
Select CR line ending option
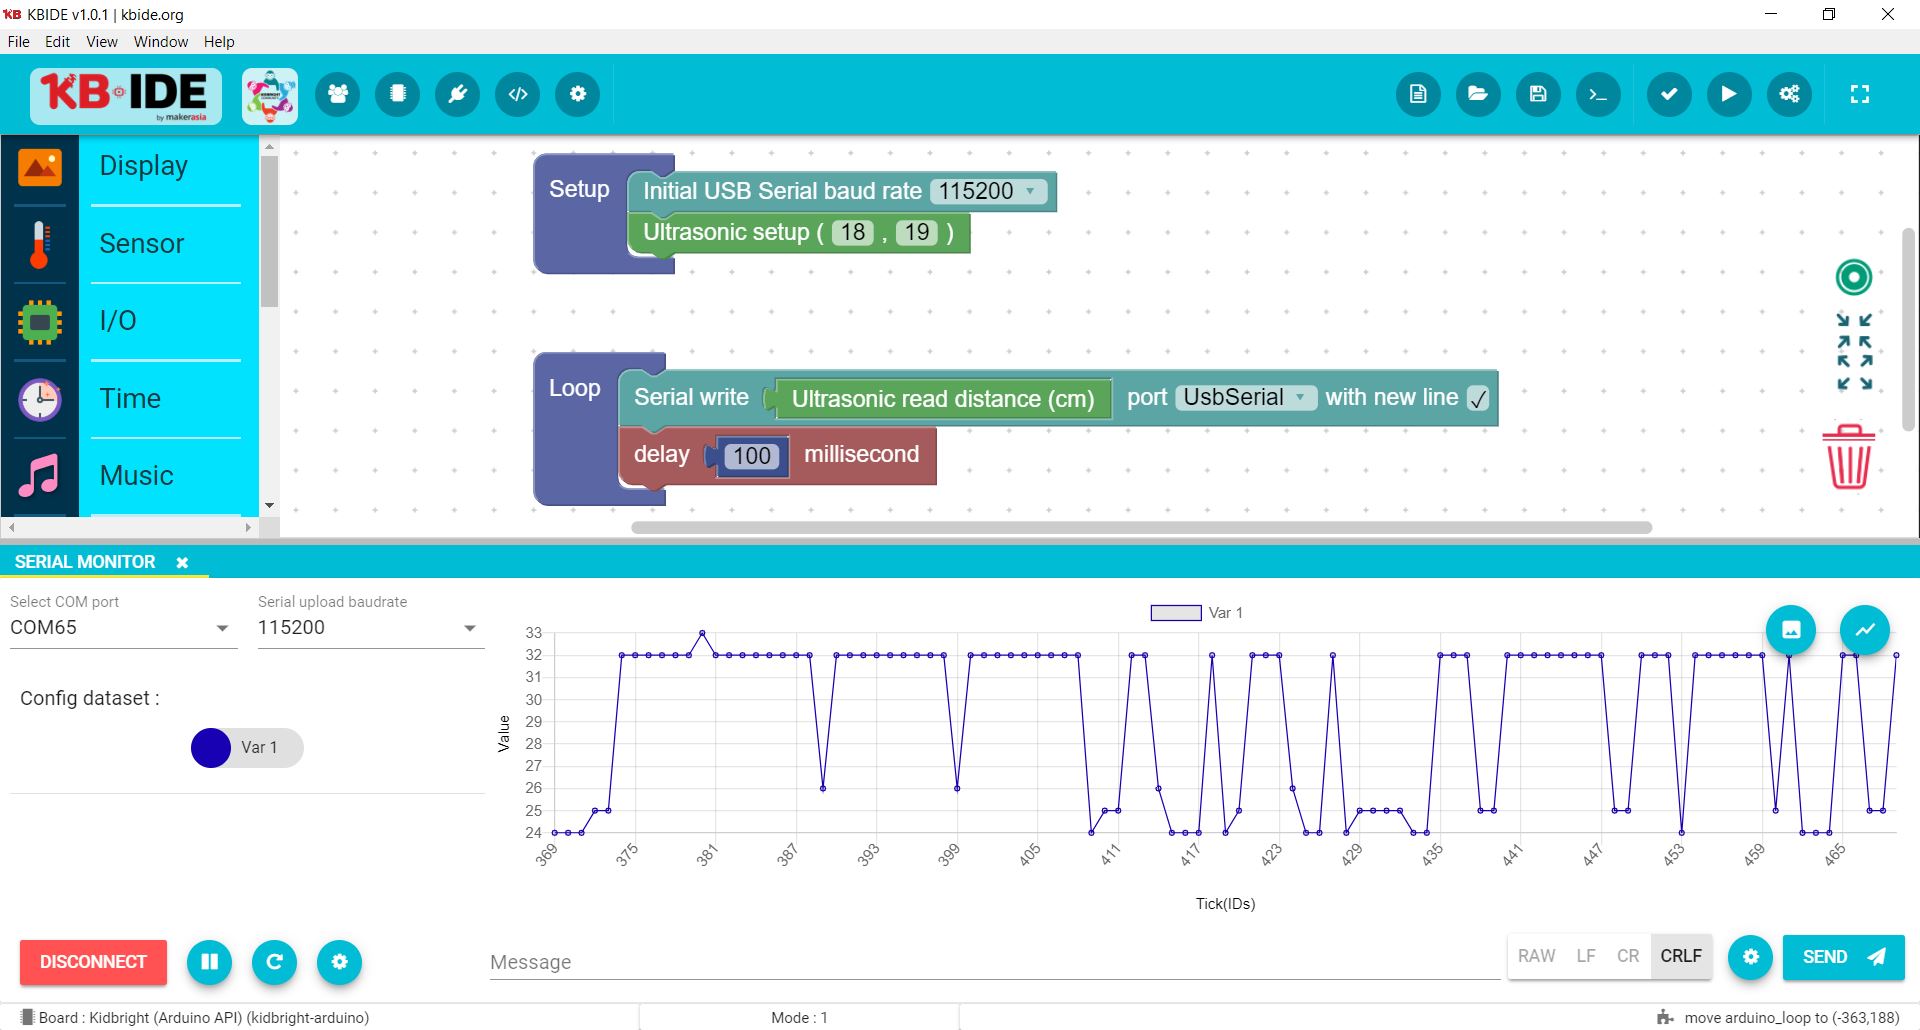pos(1628,956)
